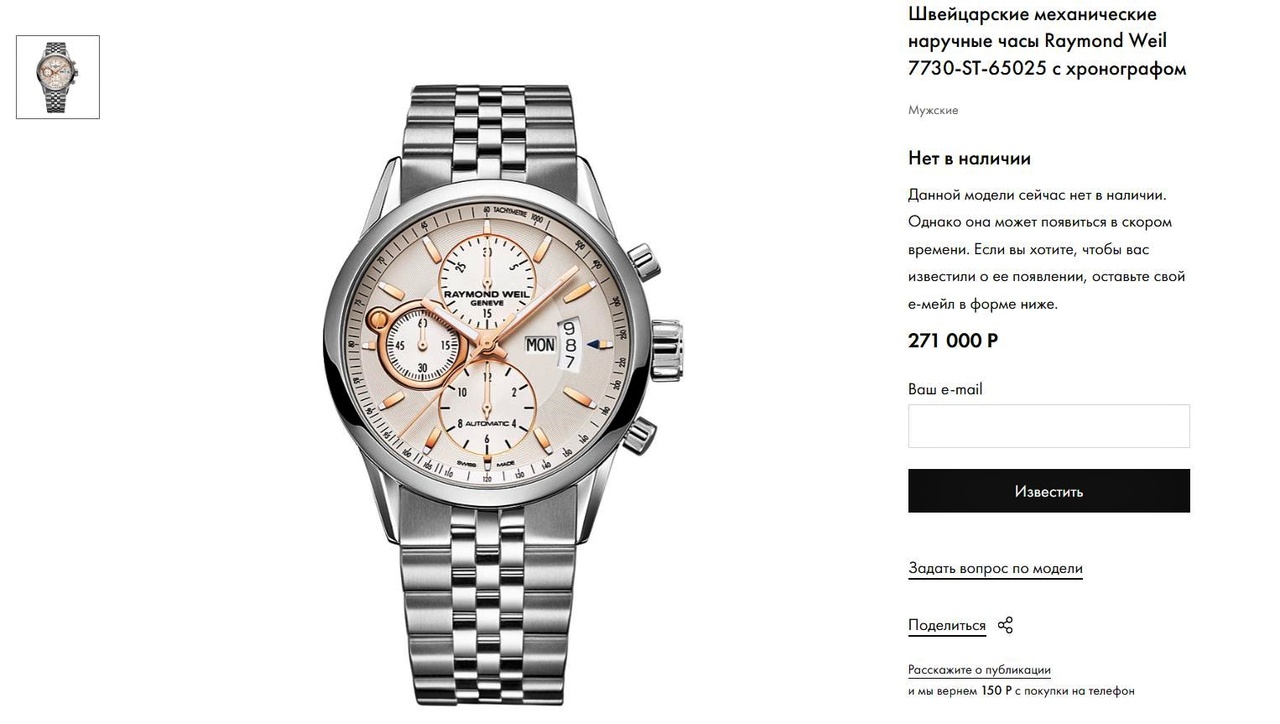This screenshot has height=724, width=1280.
Task: Click the MON day window on watch dial
Action: click(540, 343)
